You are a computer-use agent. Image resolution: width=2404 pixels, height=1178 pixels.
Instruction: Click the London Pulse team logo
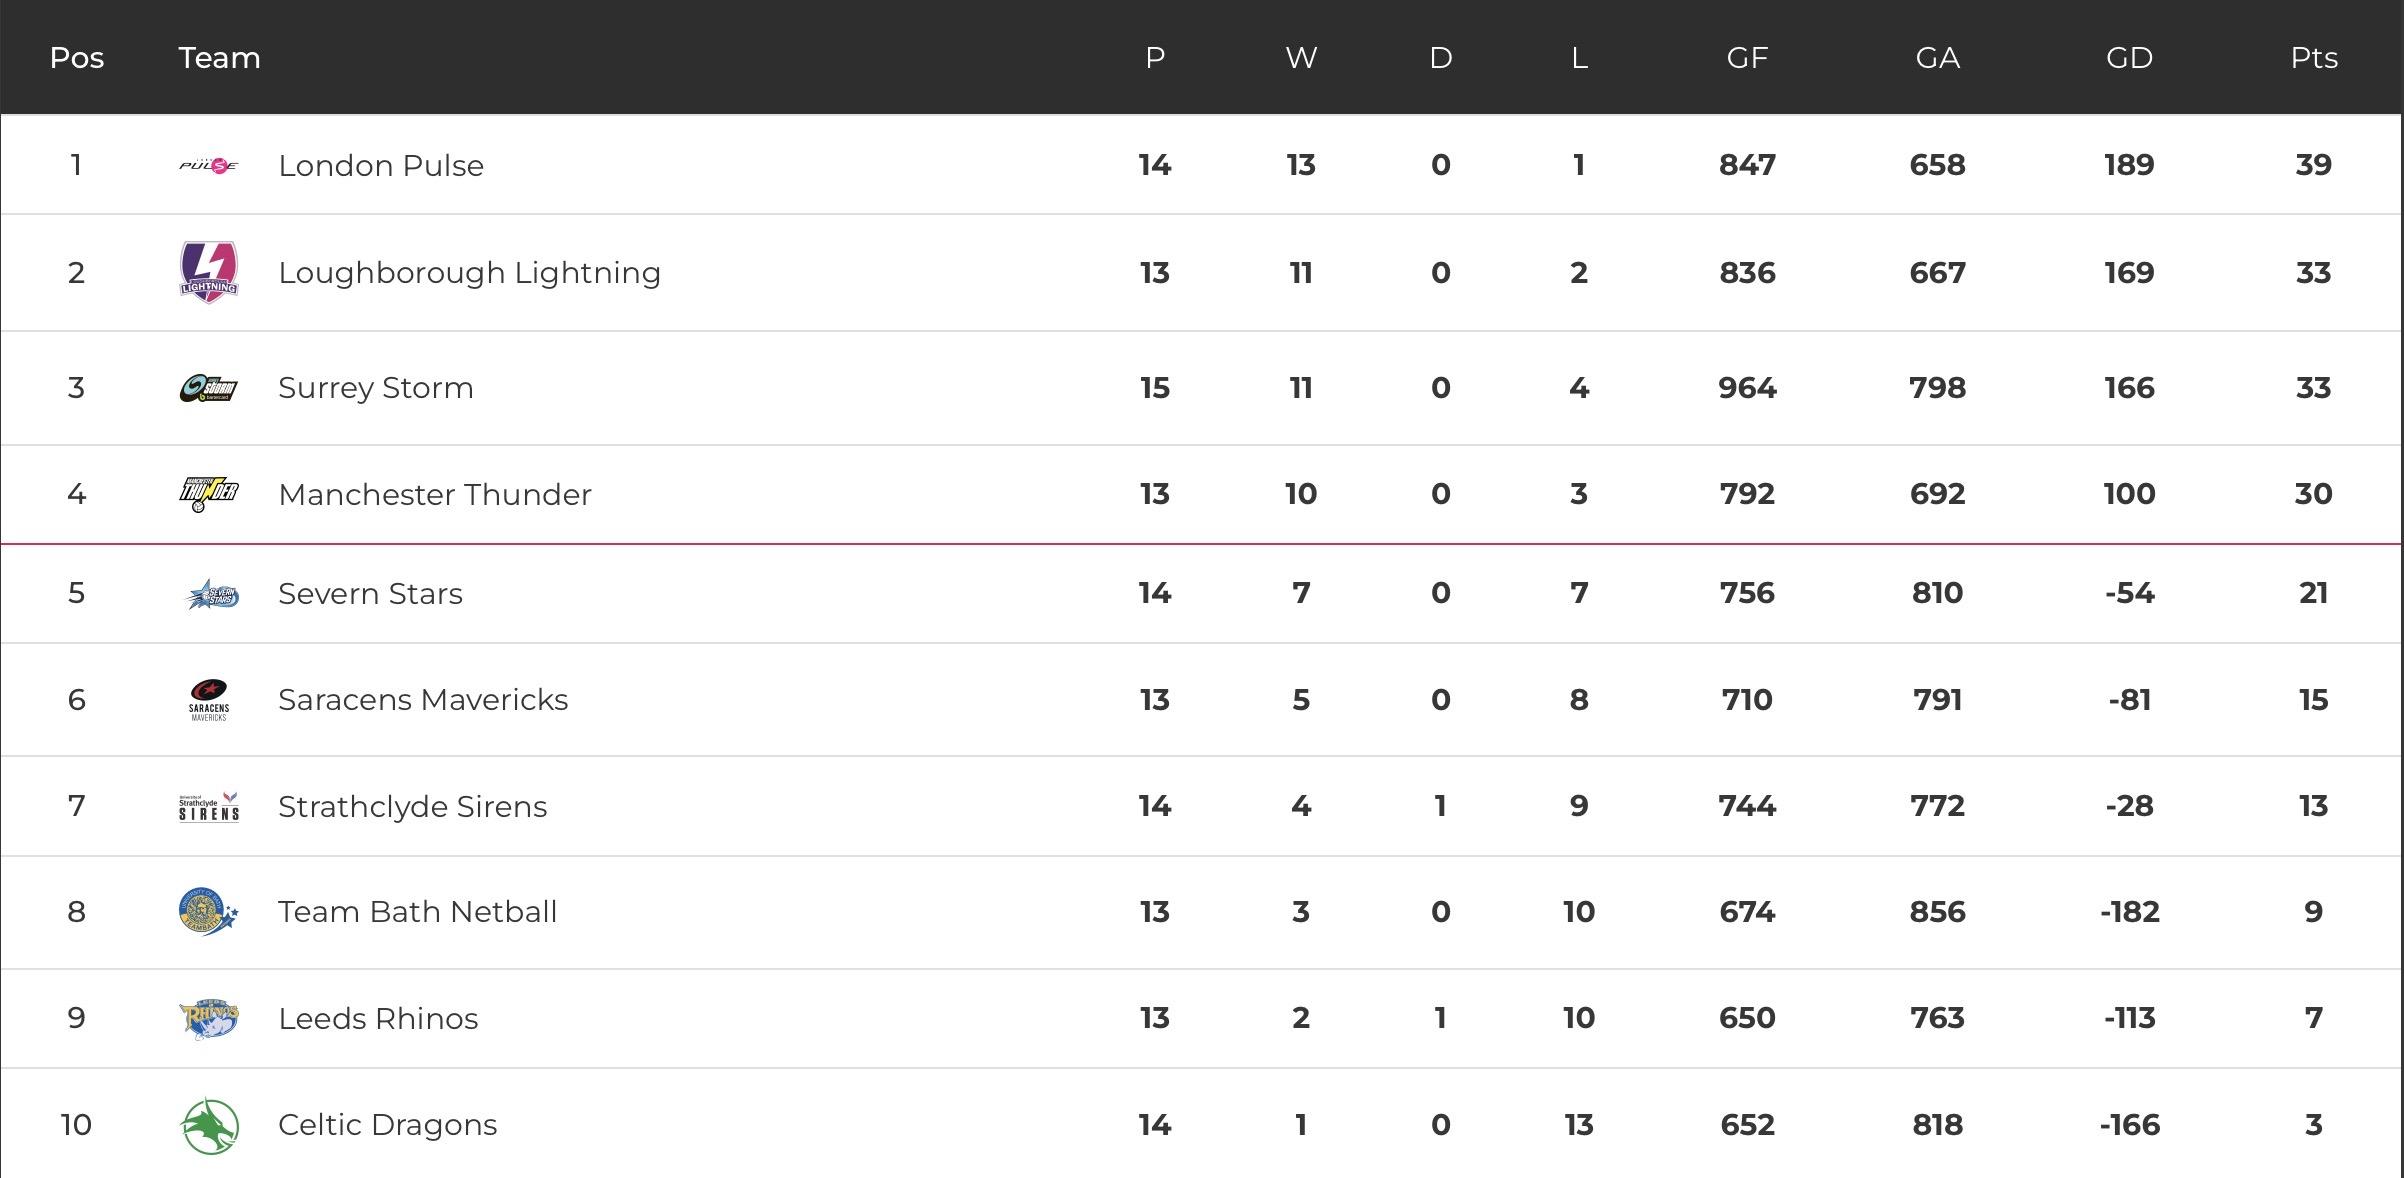(x=208, y=165)
